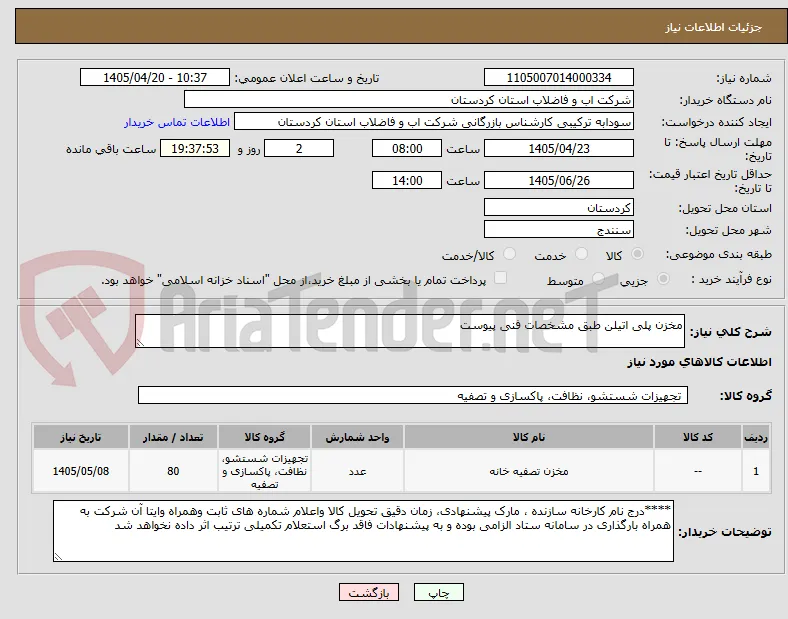Click the remaining days field showing 2
The width and height of the screenshot is (788, 619).
299,148
